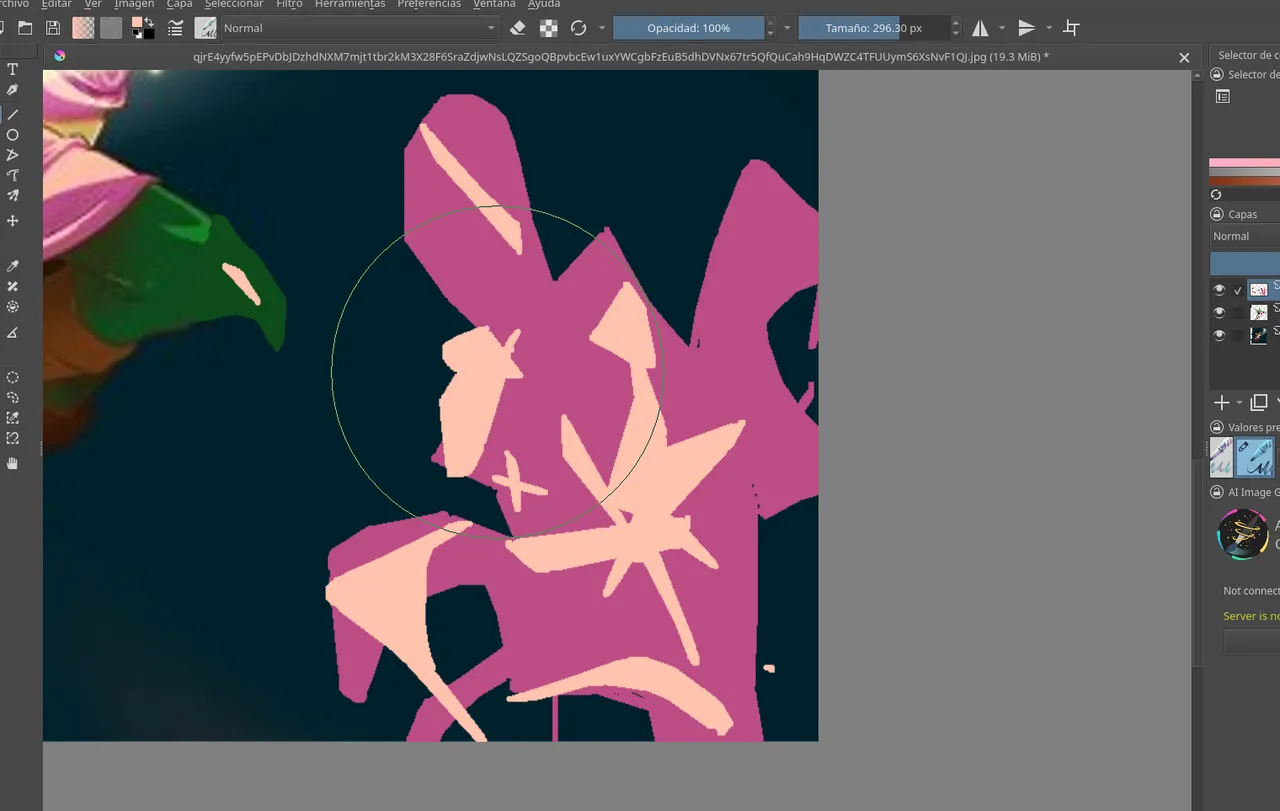Image resolution: width=1280 pixels, height=811 pixels.
Task: Open file with folder icon
Action: click(x=25, y=28)
